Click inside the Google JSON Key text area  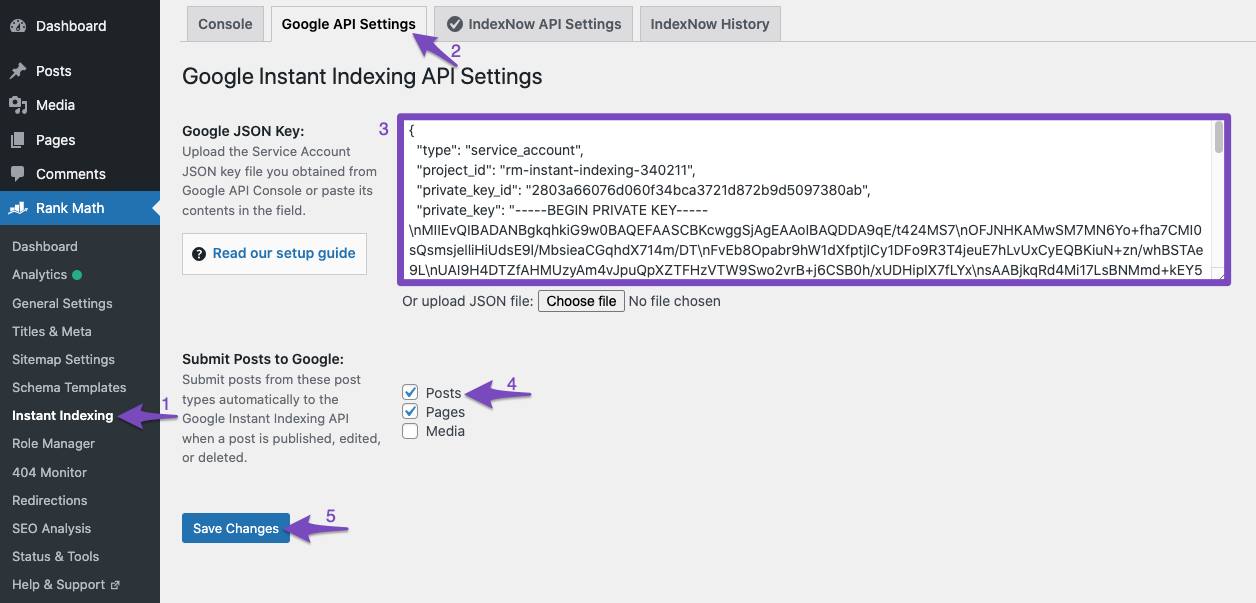point(810,200)
